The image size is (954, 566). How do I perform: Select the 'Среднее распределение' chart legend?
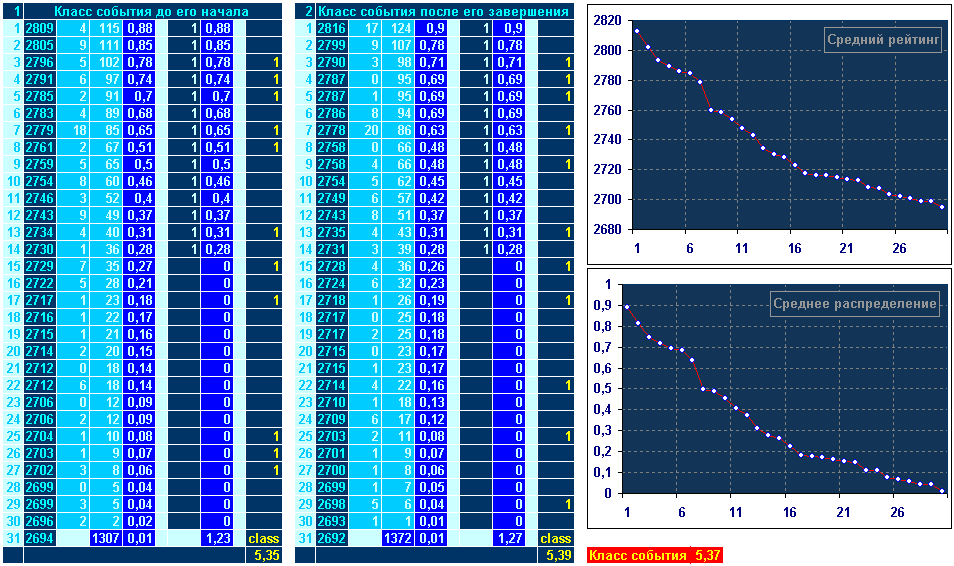coord(855,304)
